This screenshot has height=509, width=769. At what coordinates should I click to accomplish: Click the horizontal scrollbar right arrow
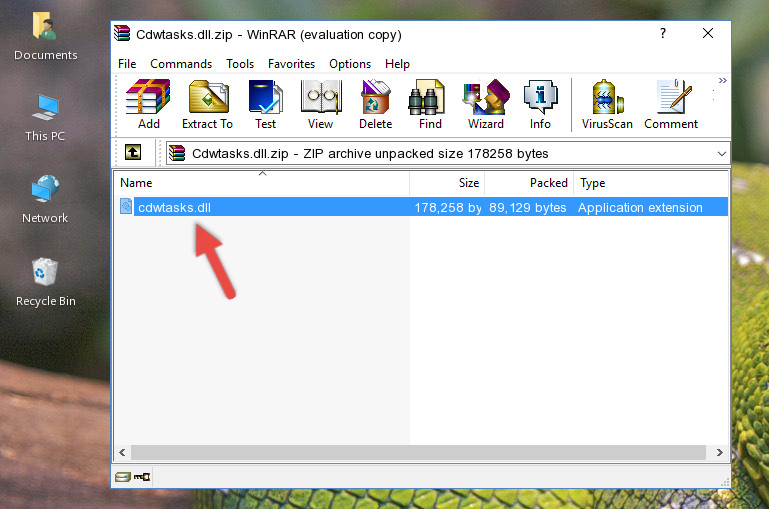point(719,452)
